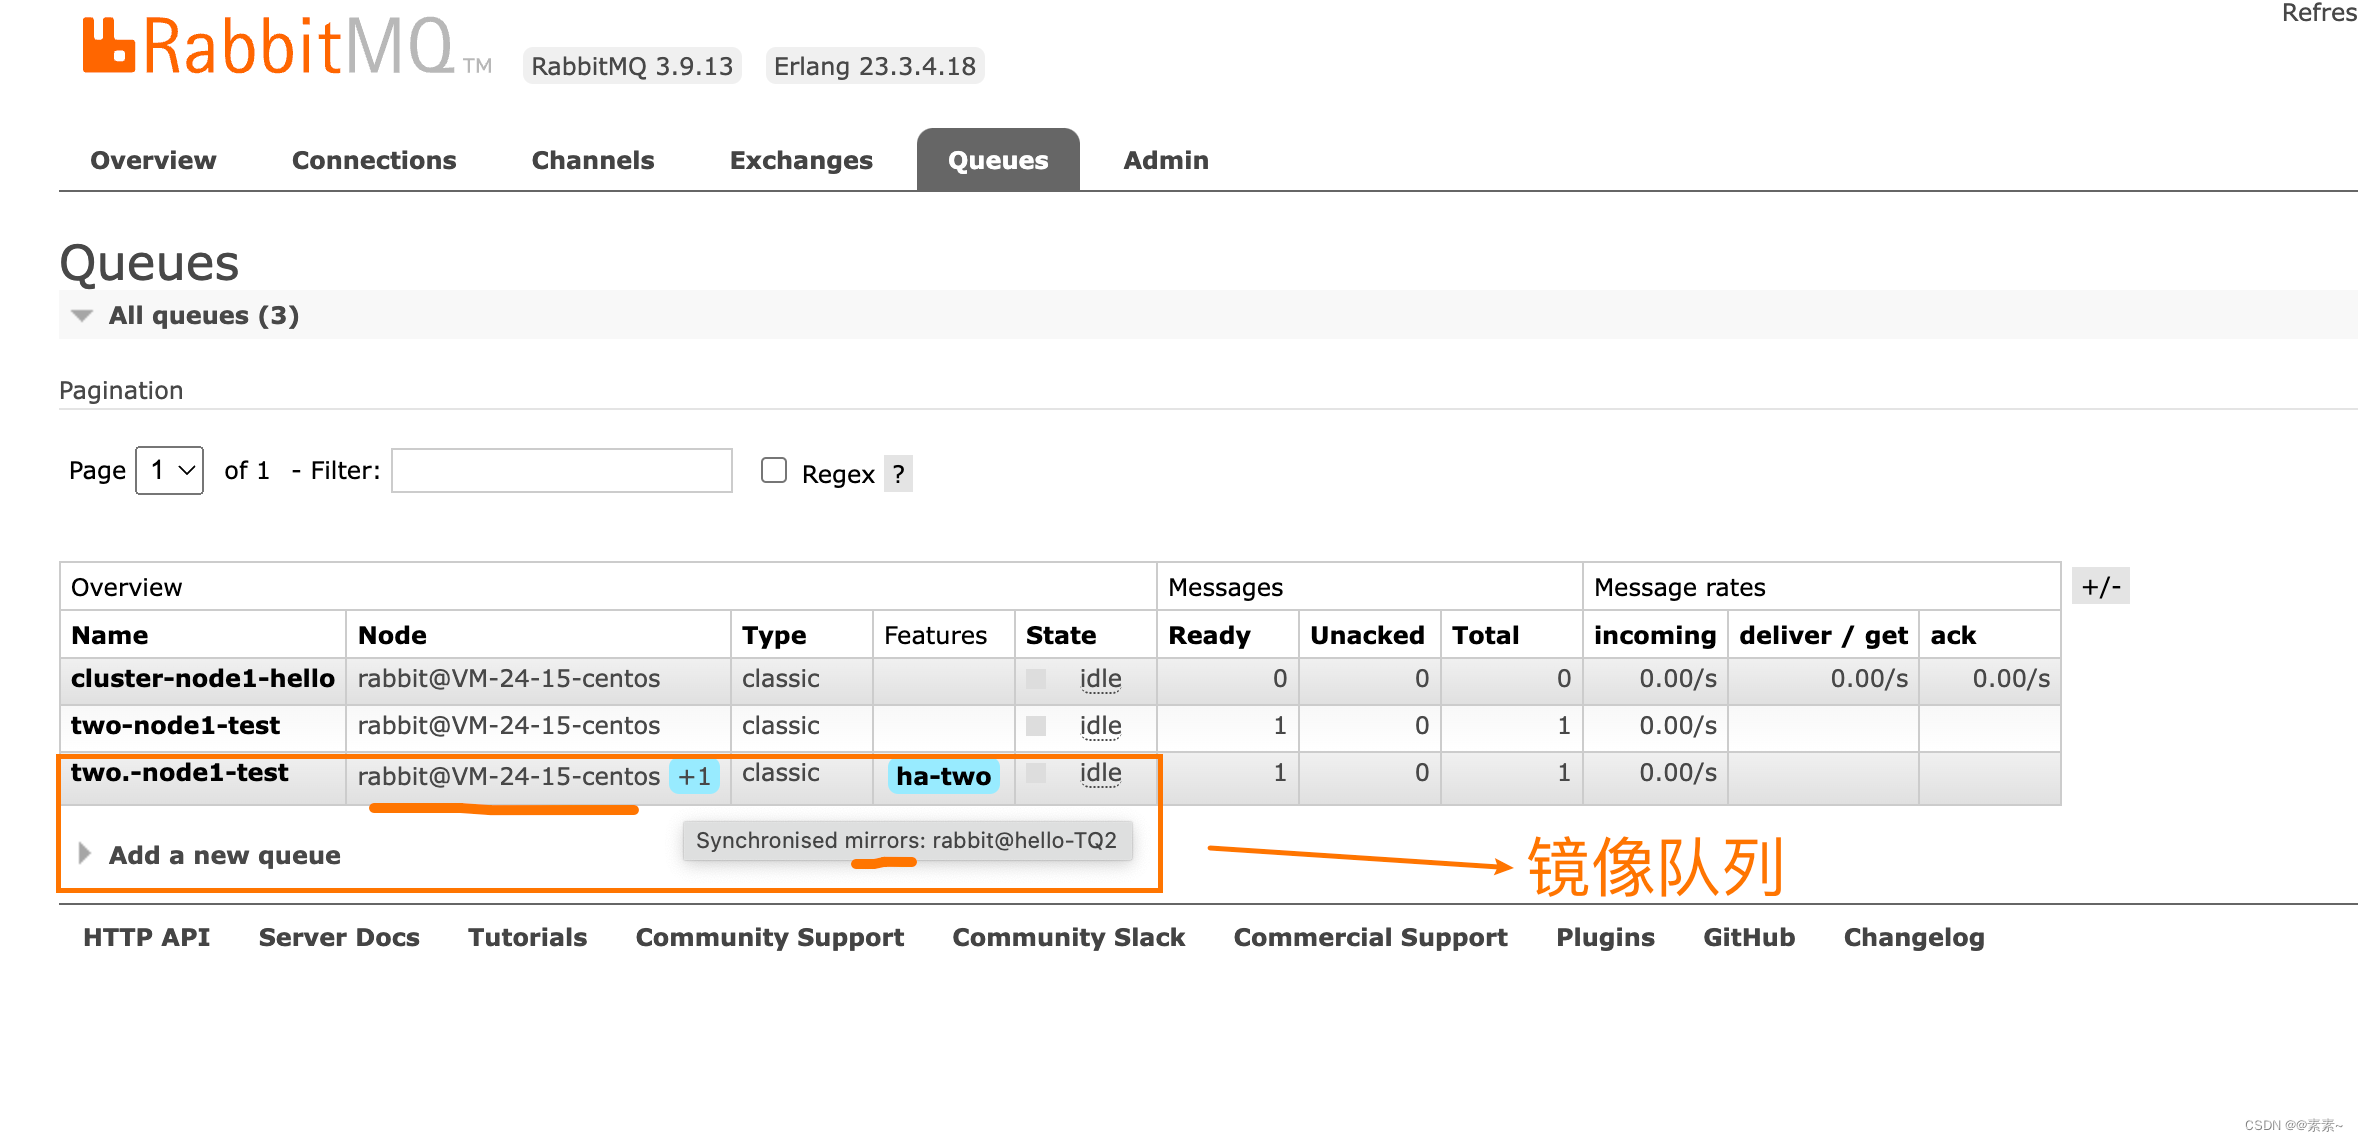Open the Plugins footer link
This screenshot has width=2358, height=1142.
(1604, 937)
